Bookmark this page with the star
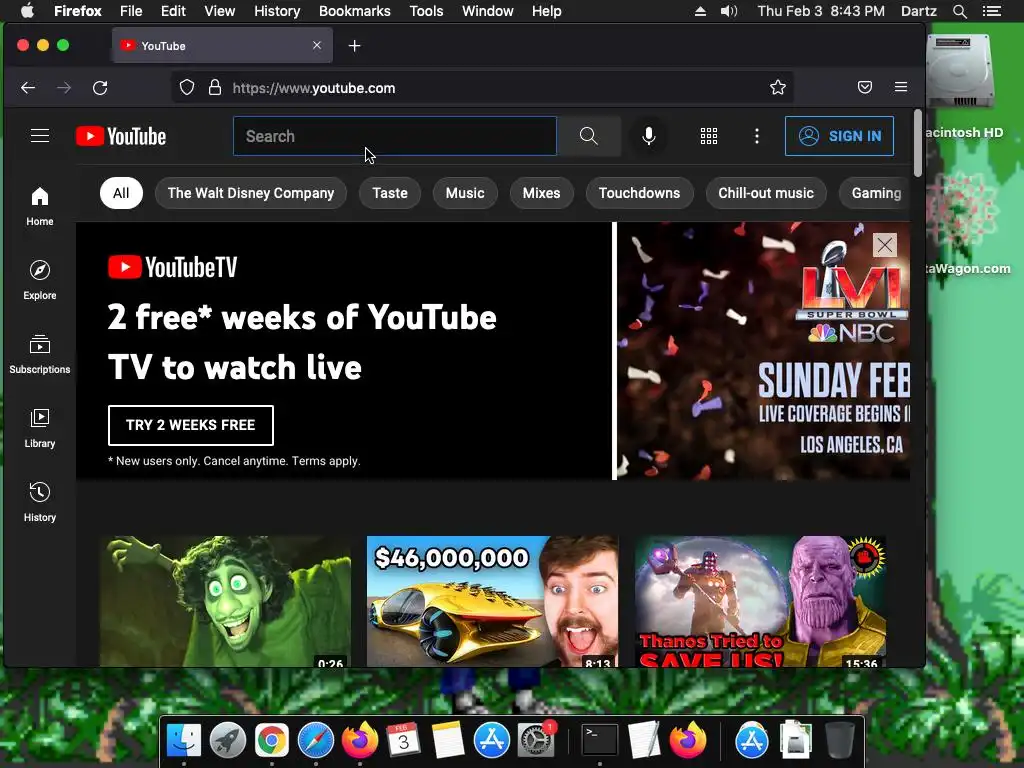 pos(777,88)
